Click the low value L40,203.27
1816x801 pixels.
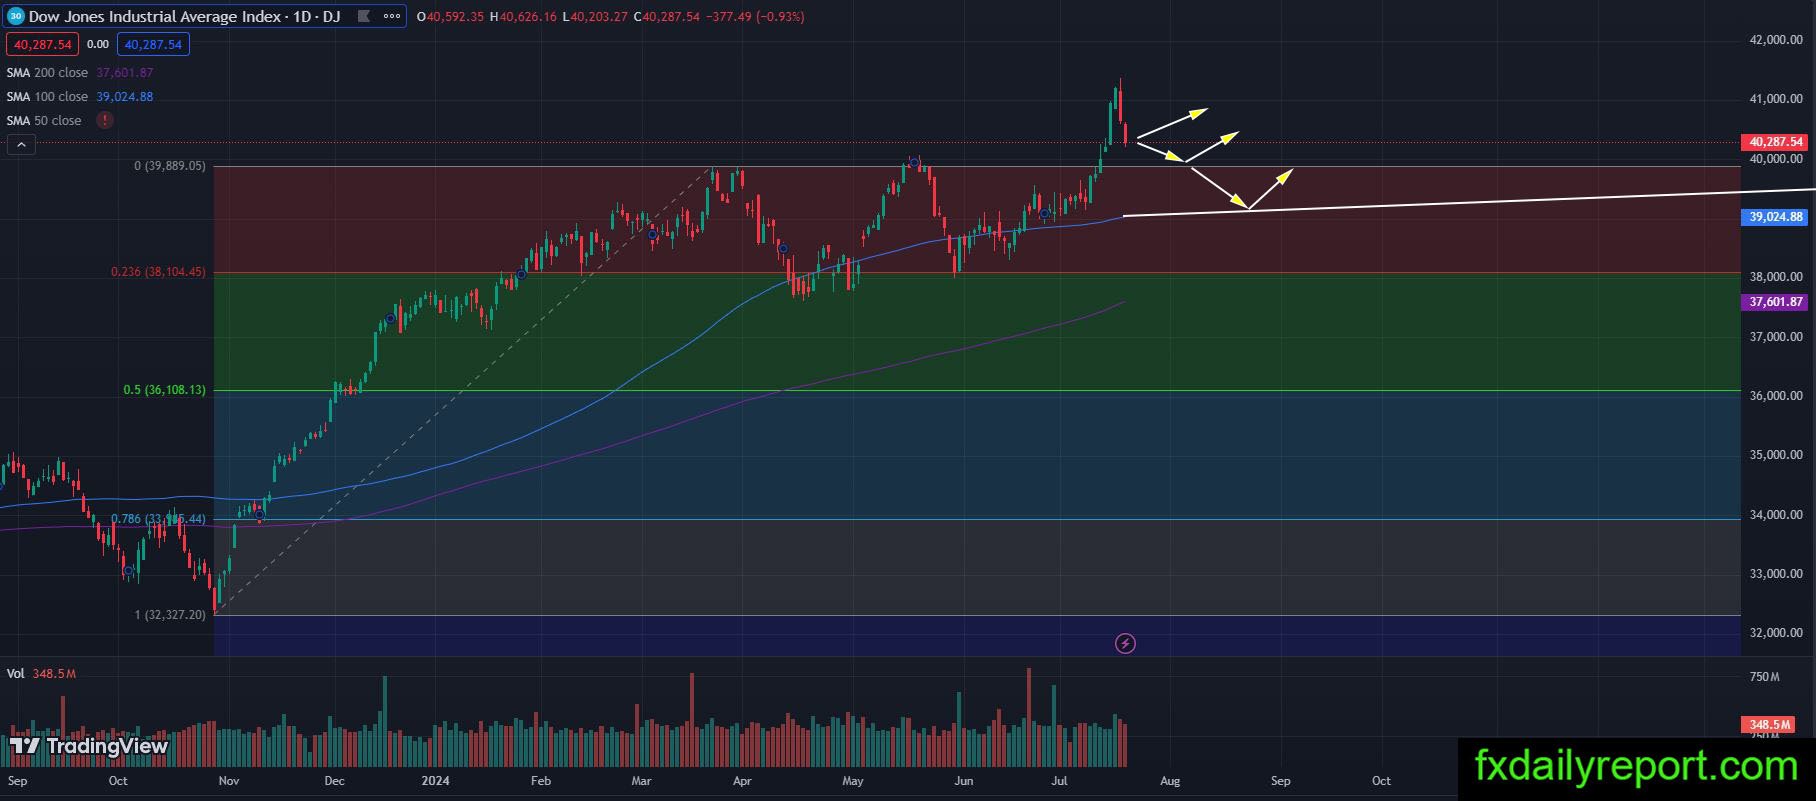[595, 16]
